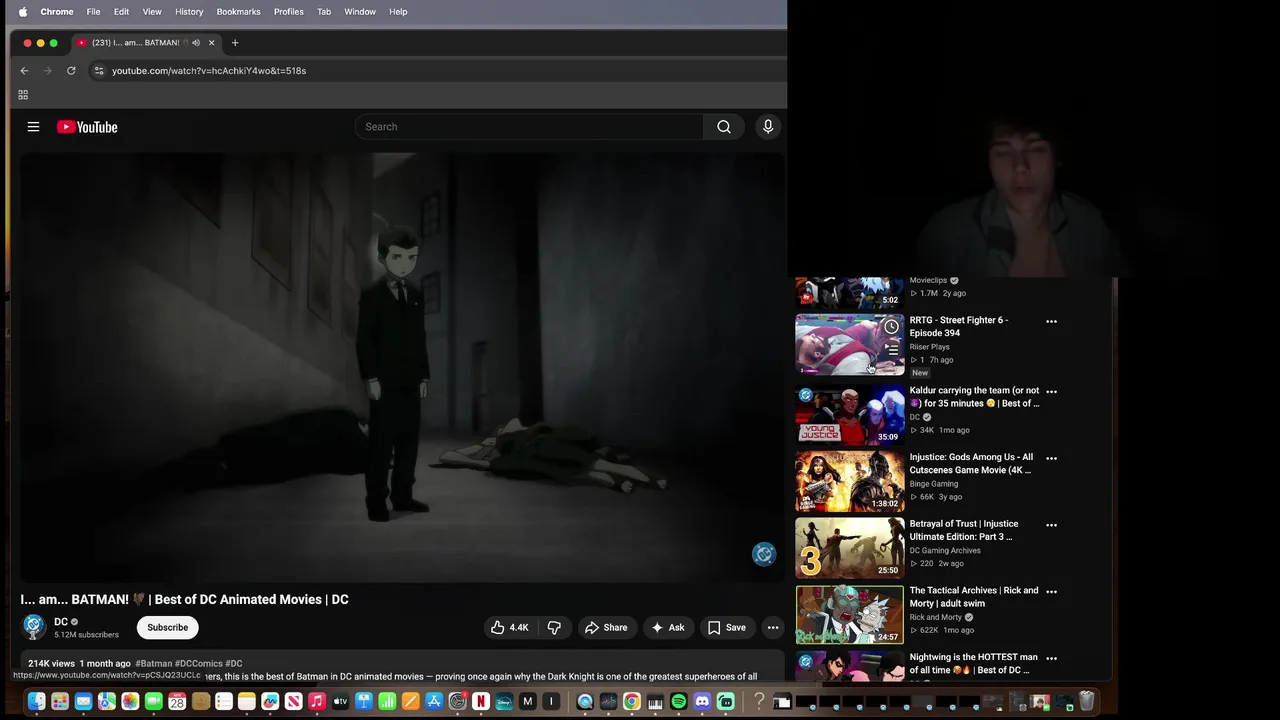The image size is (1280, 720).
Task: Open the Help menu
Action: pos(398,12)
